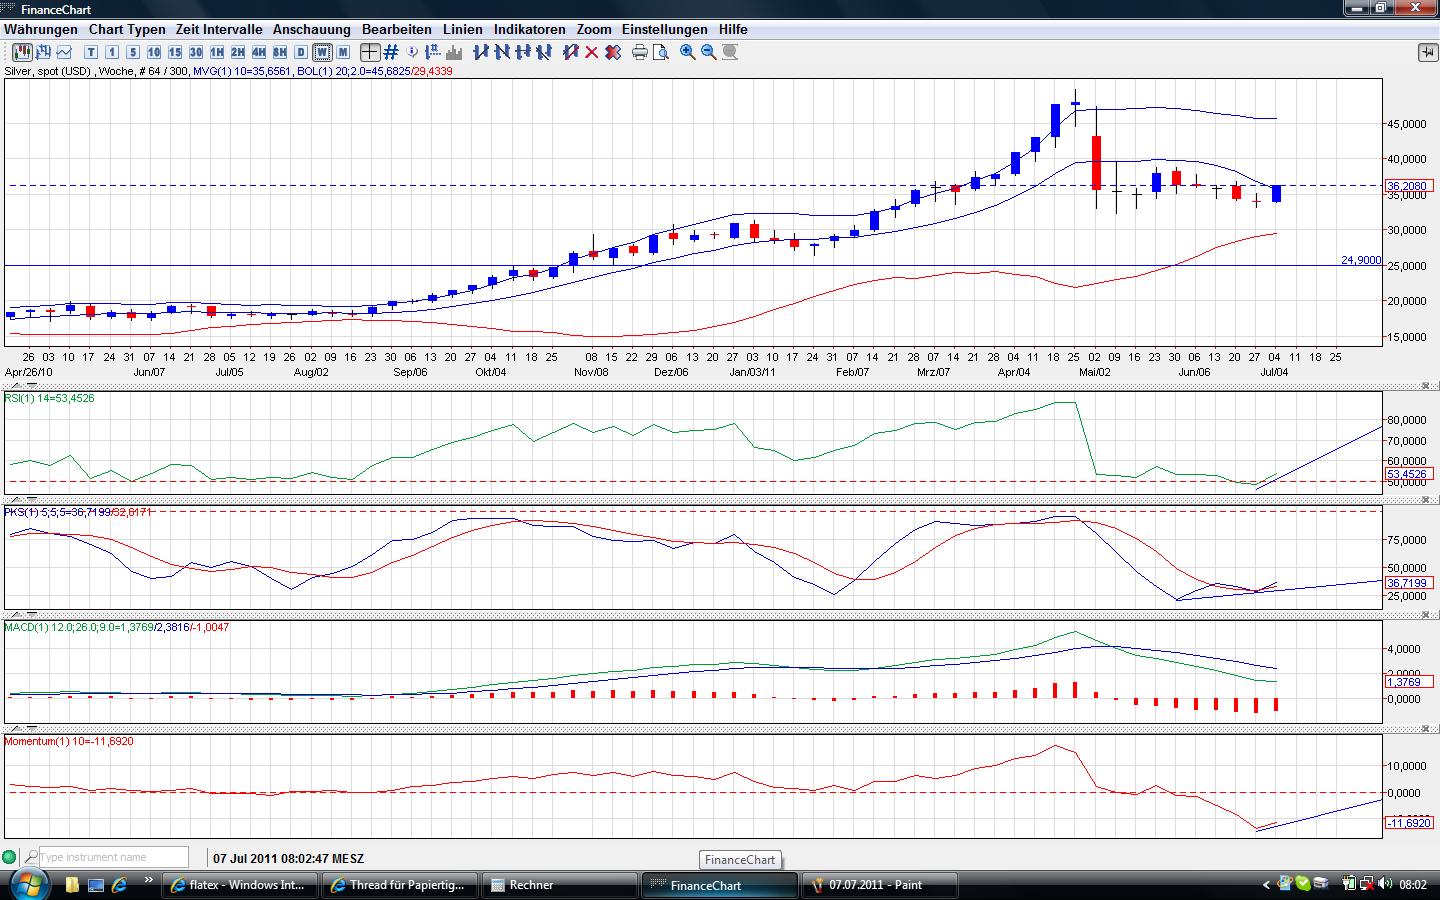Toggle the grey volume bars icon
The image size is (1440, 900).
click(x=455, y=52)
